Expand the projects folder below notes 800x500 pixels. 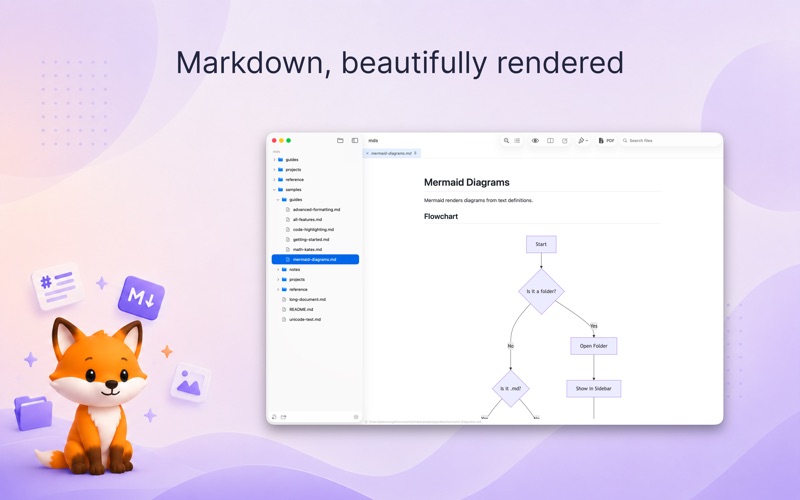(278, 280)
